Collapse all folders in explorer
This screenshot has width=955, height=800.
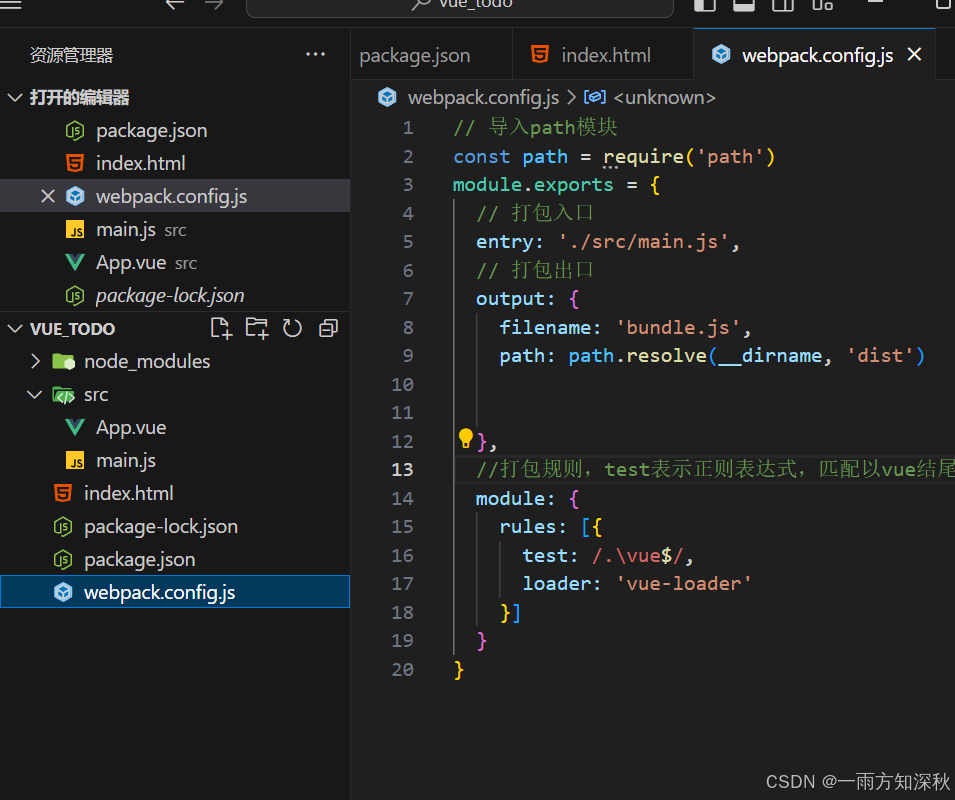pos(328,328)
